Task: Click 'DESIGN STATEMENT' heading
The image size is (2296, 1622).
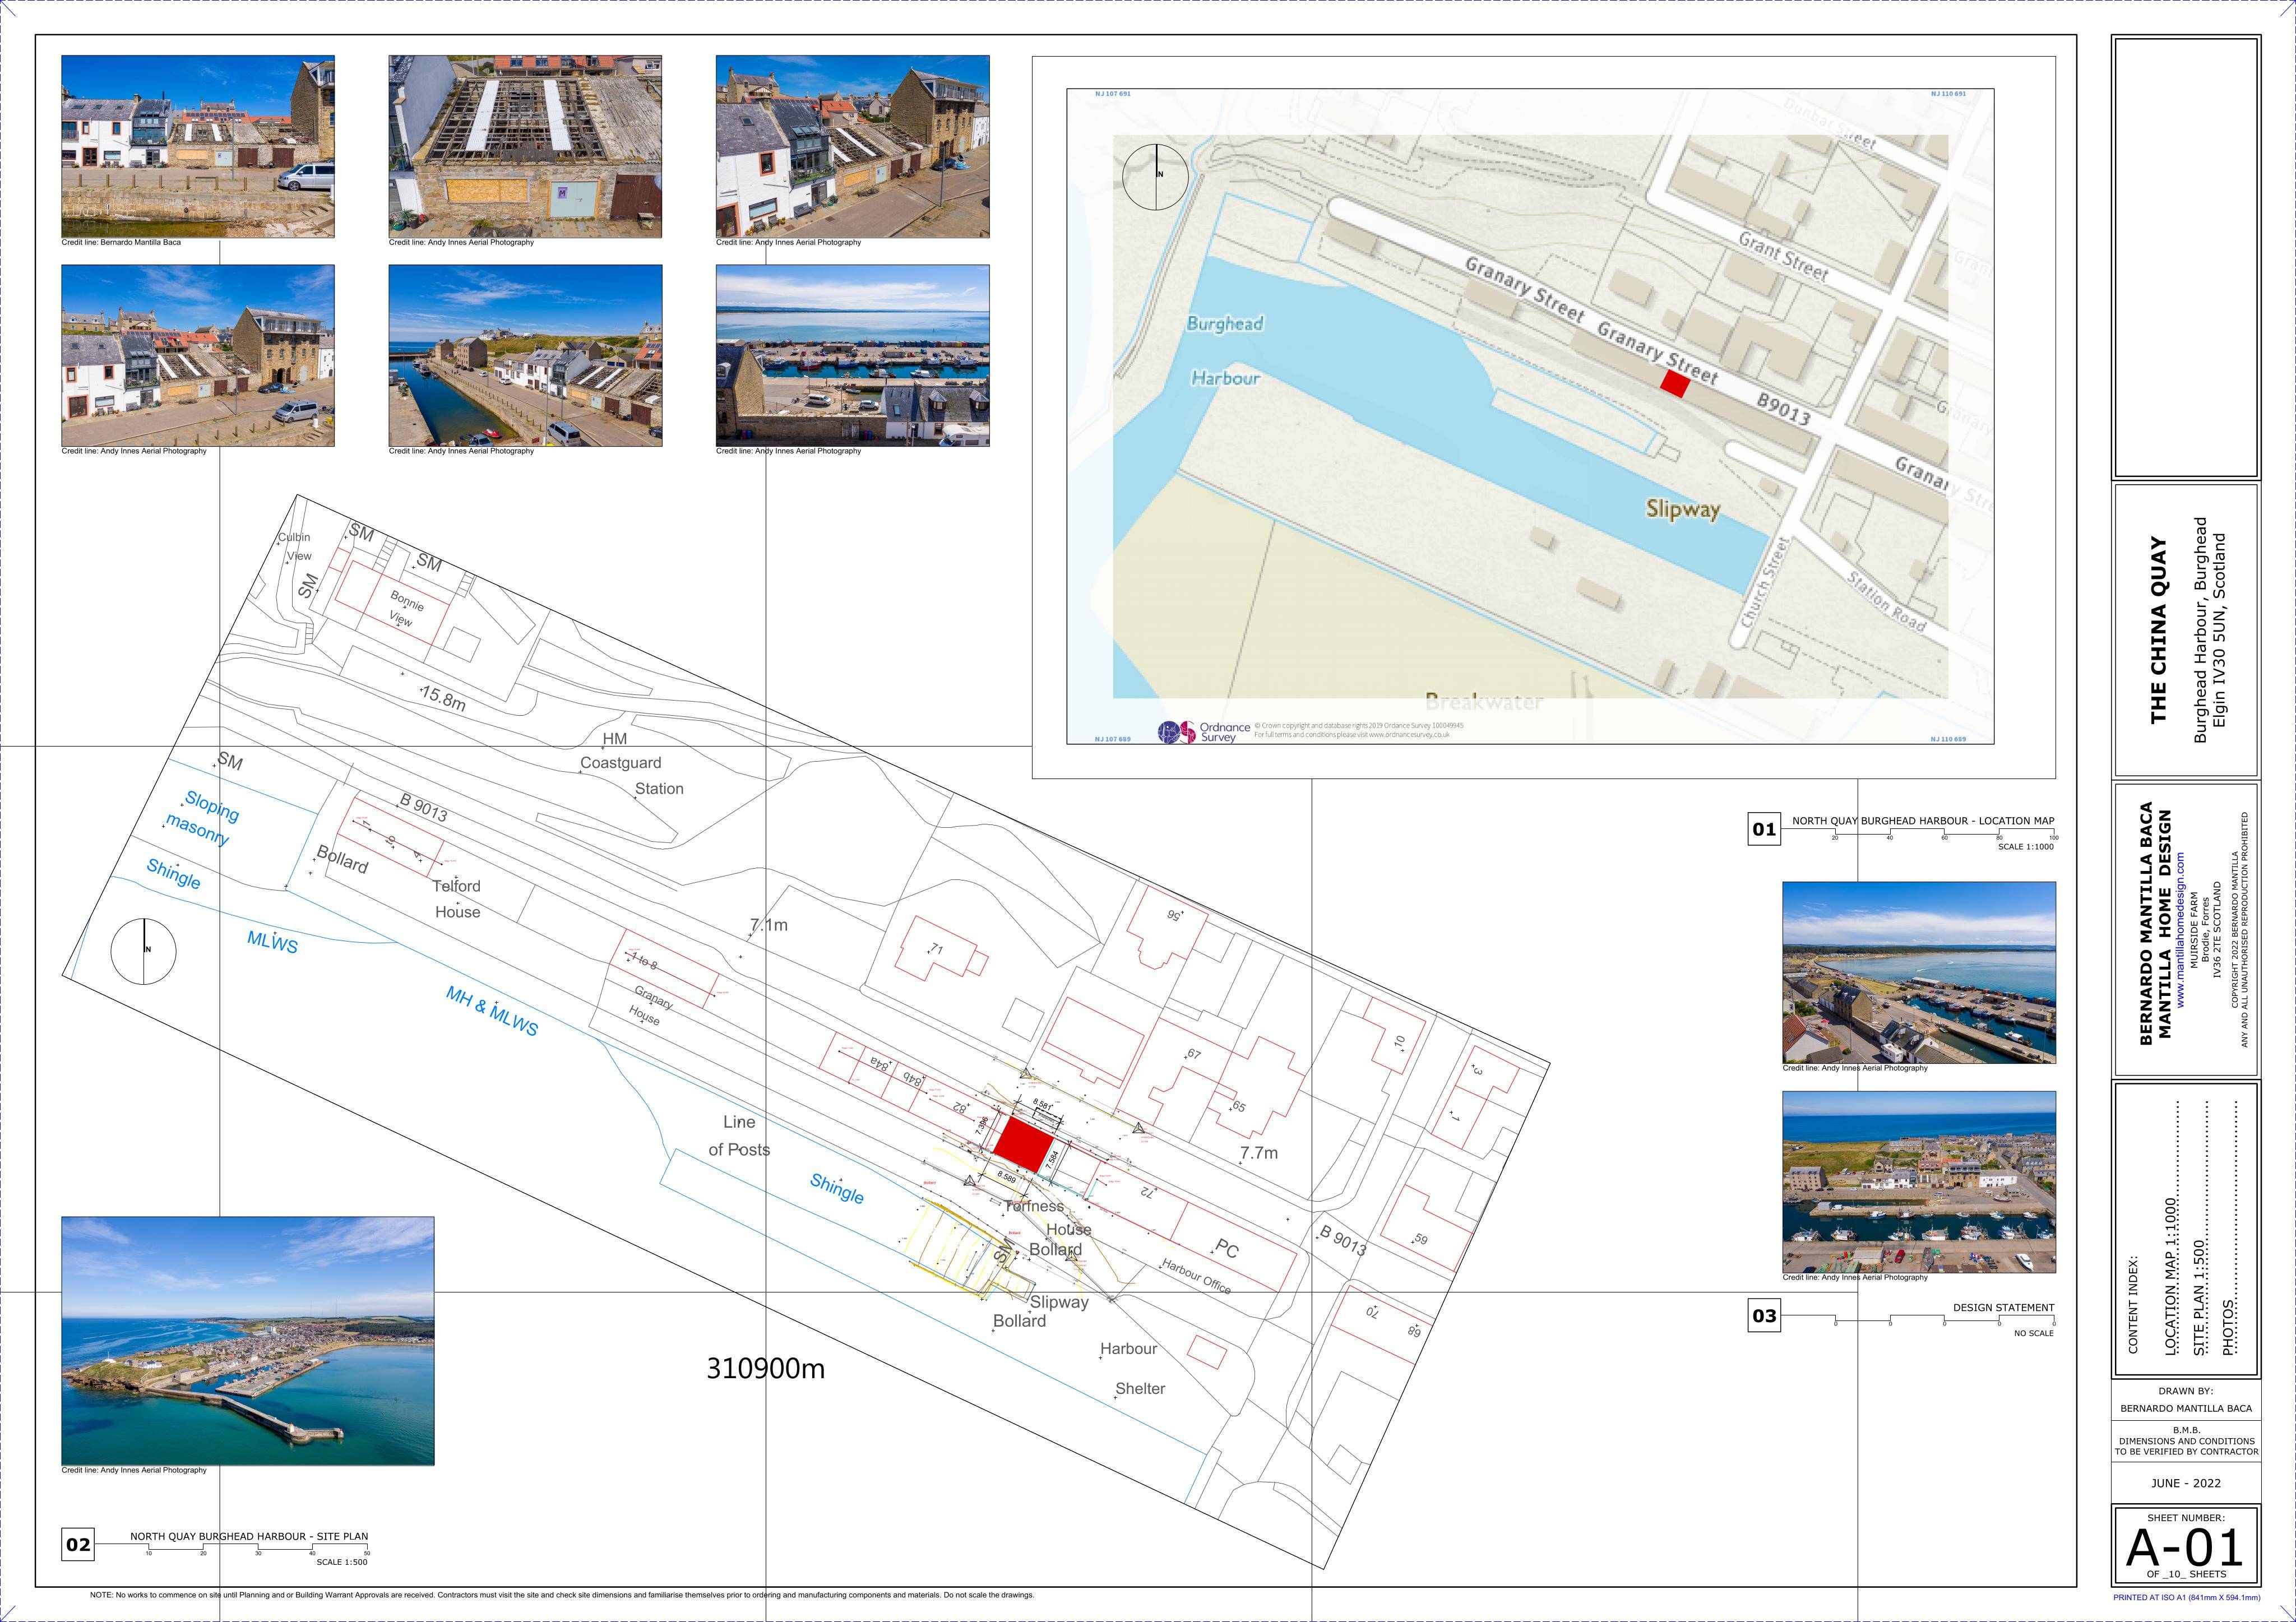Action: (x=2003, y=1307)
